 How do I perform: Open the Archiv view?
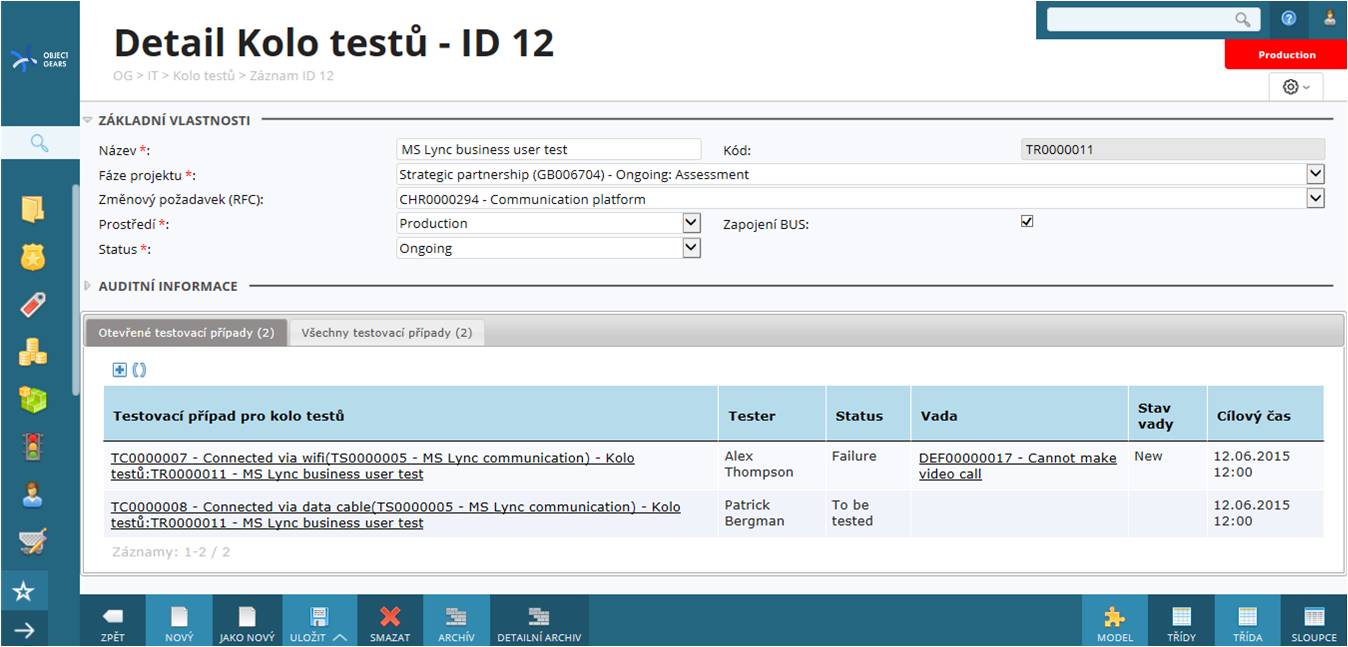click(x=456, y=622)
